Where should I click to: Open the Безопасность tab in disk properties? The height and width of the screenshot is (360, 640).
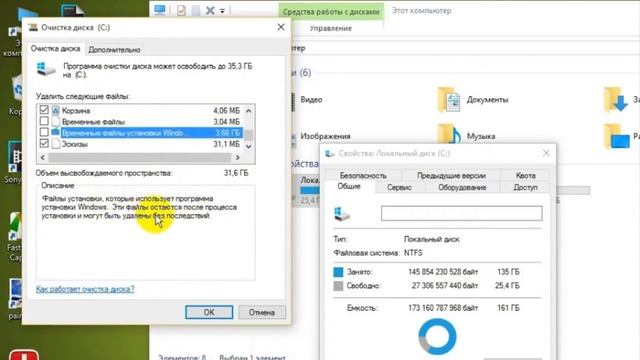[x=363, y=176]
